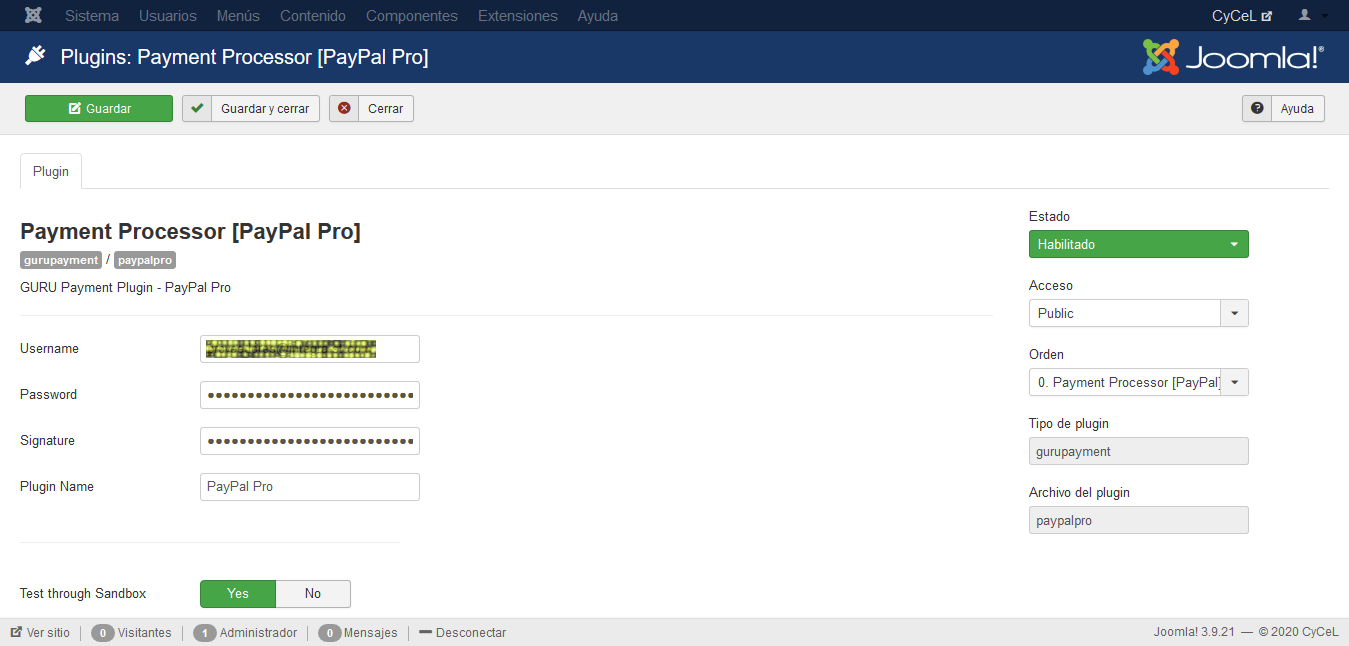Click the paypalpro label badge
The height and width of the screenshot is (646, 1349).
(145, 260)
